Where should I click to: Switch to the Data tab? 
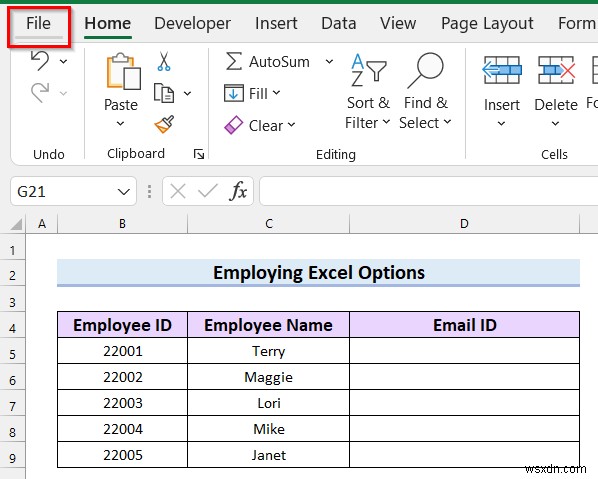point(339,24)
